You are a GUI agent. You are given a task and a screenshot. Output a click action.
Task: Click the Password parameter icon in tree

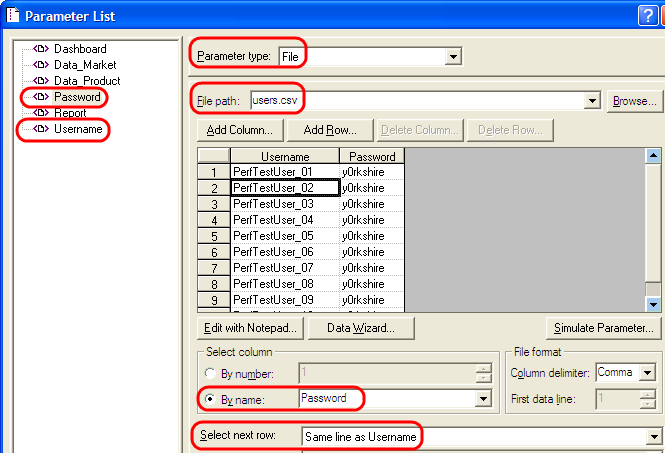41,97
